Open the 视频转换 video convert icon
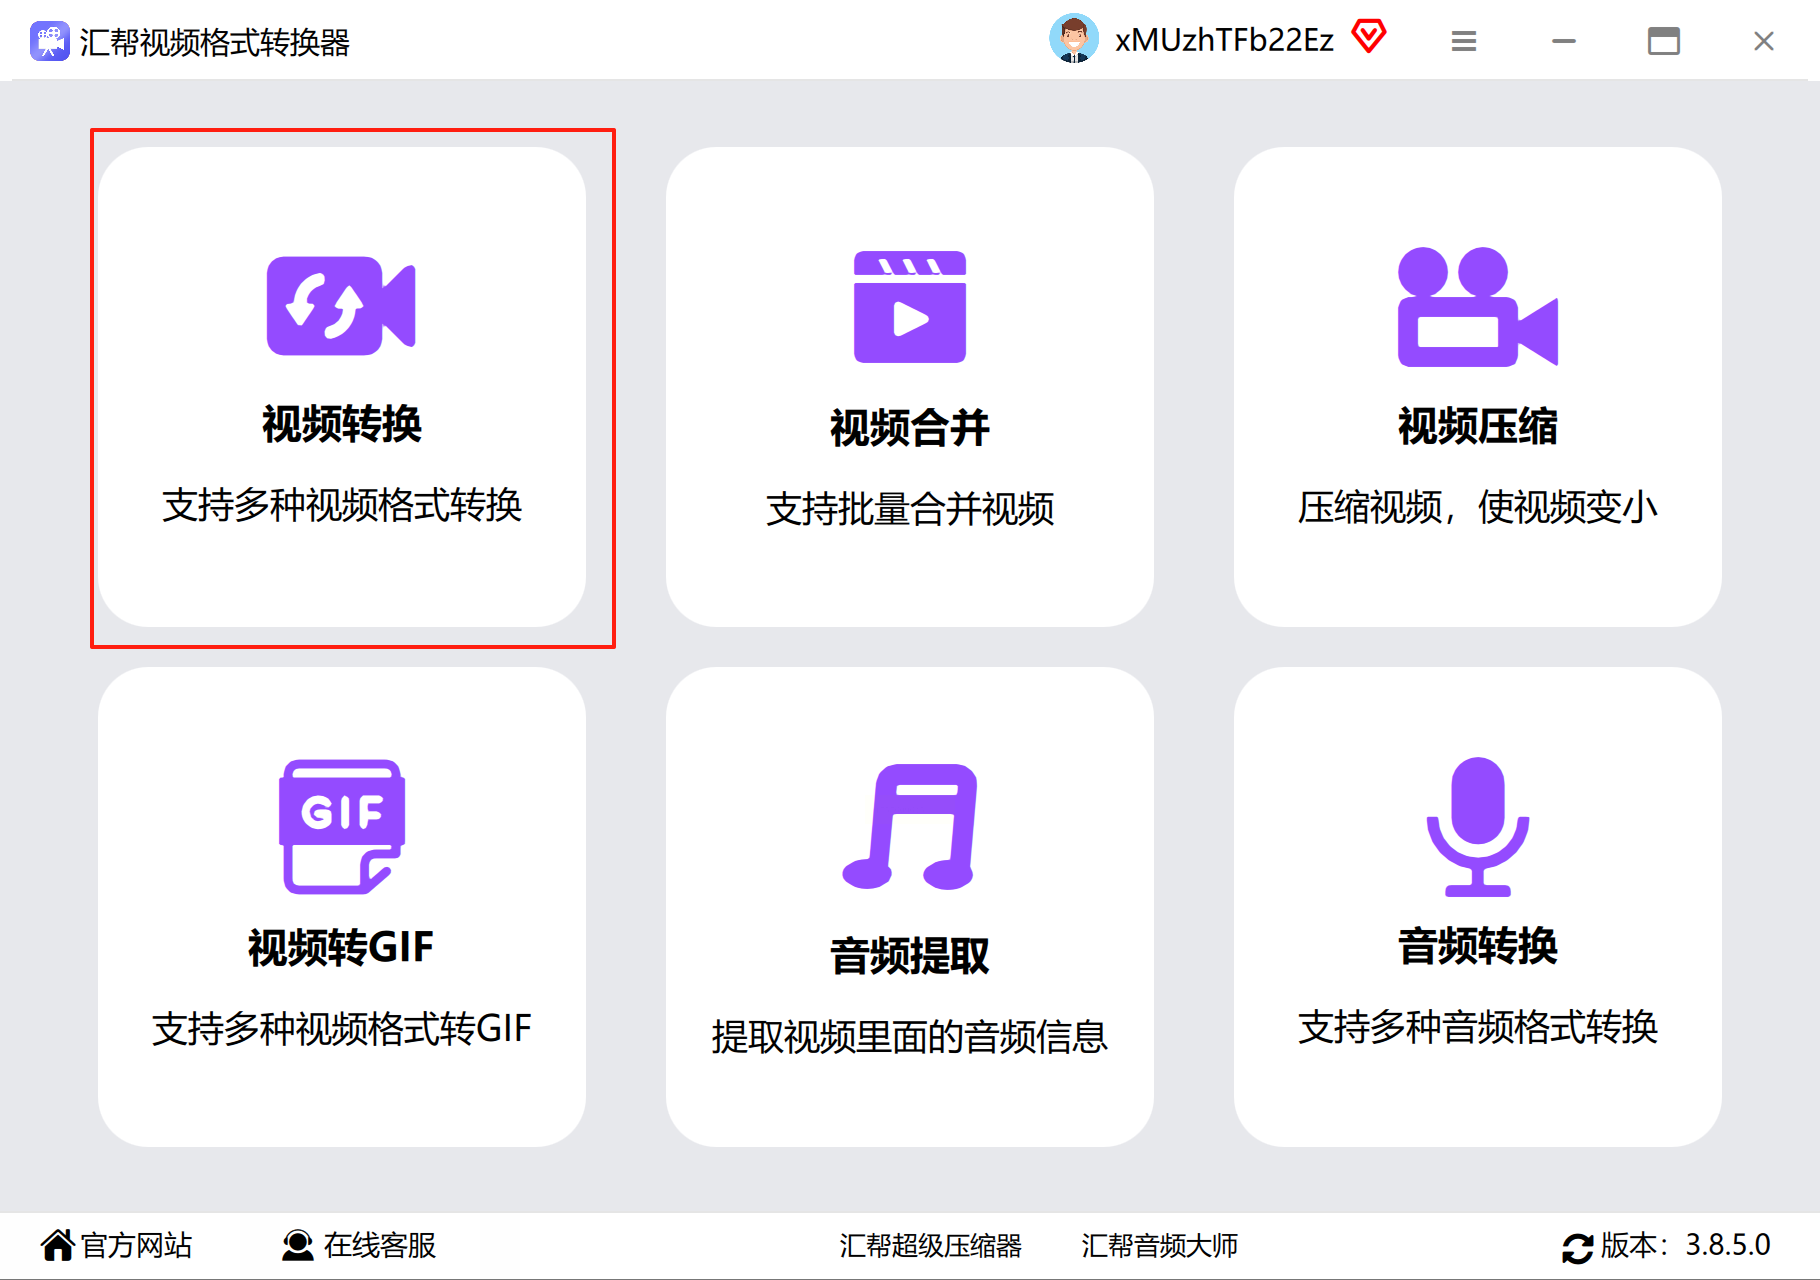 341,305
